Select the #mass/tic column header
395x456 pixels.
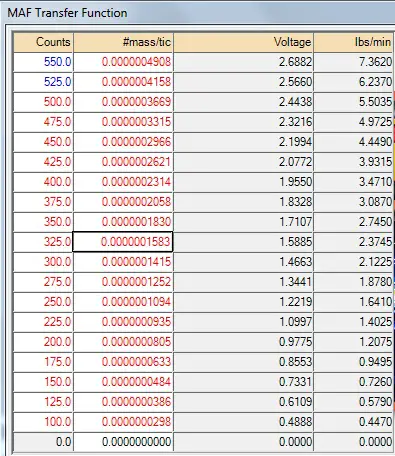pyautogui.click(x=123, y=42)
